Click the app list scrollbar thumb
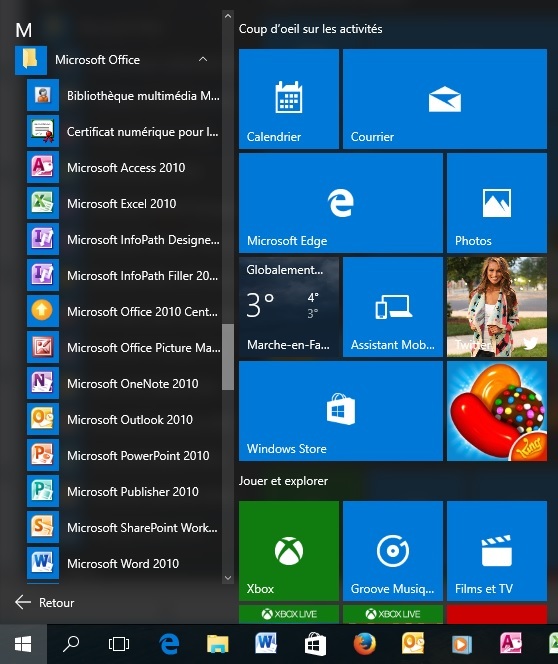Viewport: 558px width, 664px height. (228, 357)
